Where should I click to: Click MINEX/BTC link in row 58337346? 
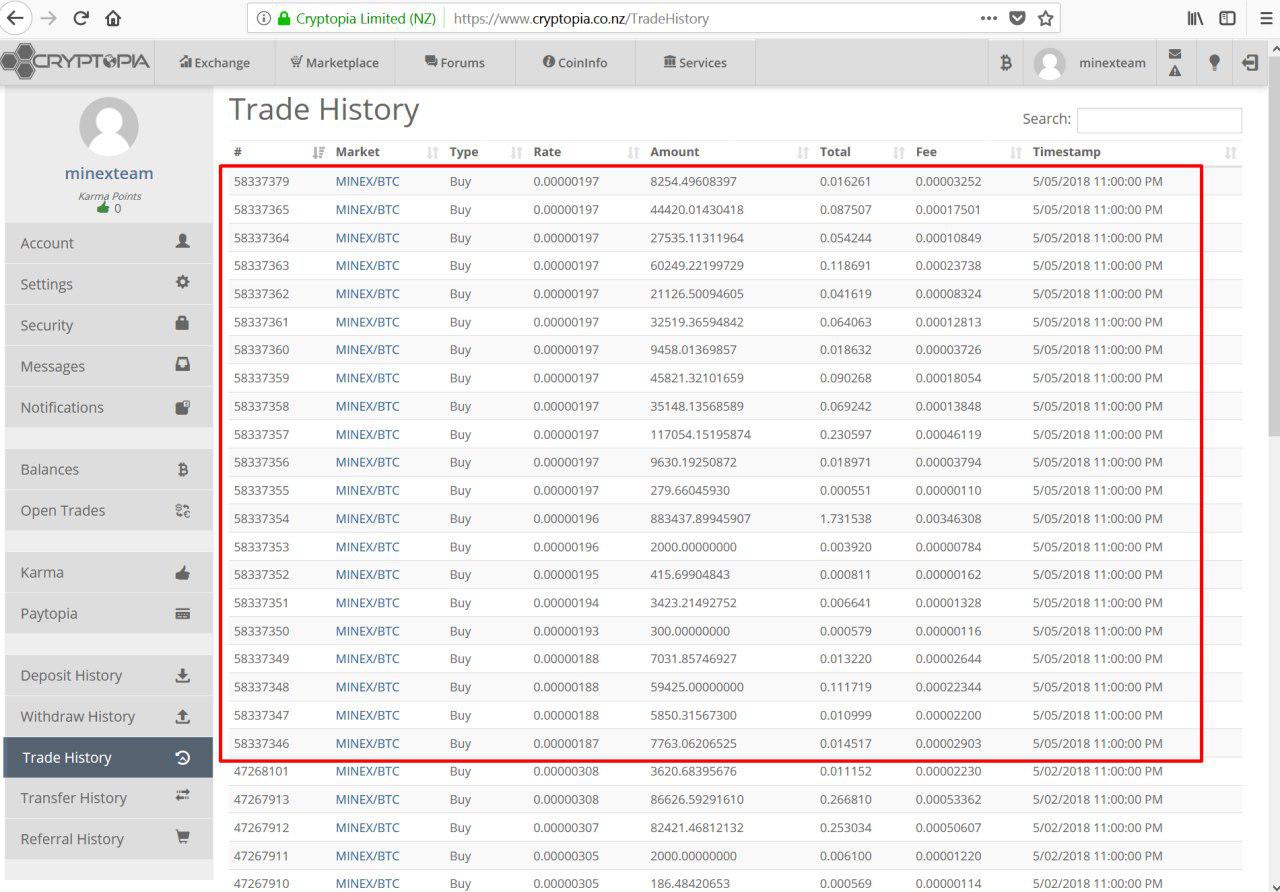pyautogui.click(x=367, y=743)
